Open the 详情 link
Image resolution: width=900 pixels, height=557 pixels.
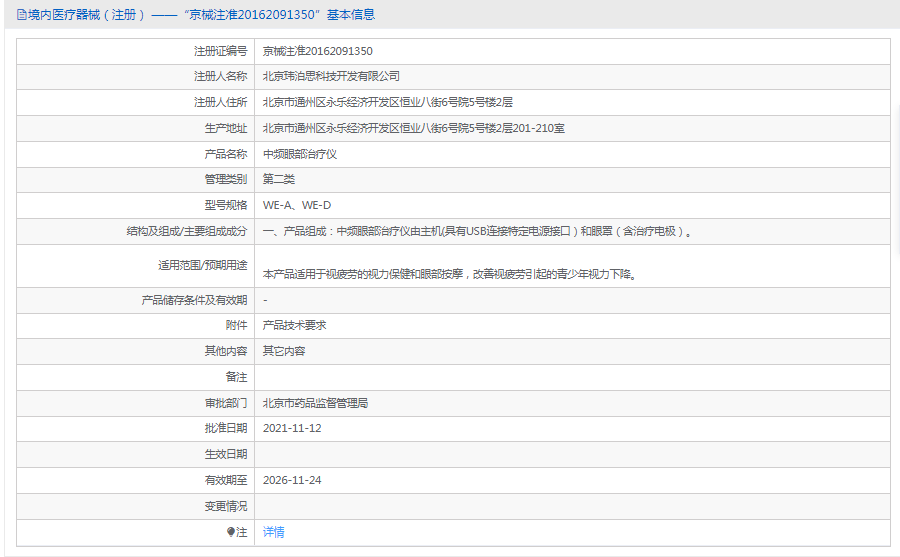click(273, 532)
